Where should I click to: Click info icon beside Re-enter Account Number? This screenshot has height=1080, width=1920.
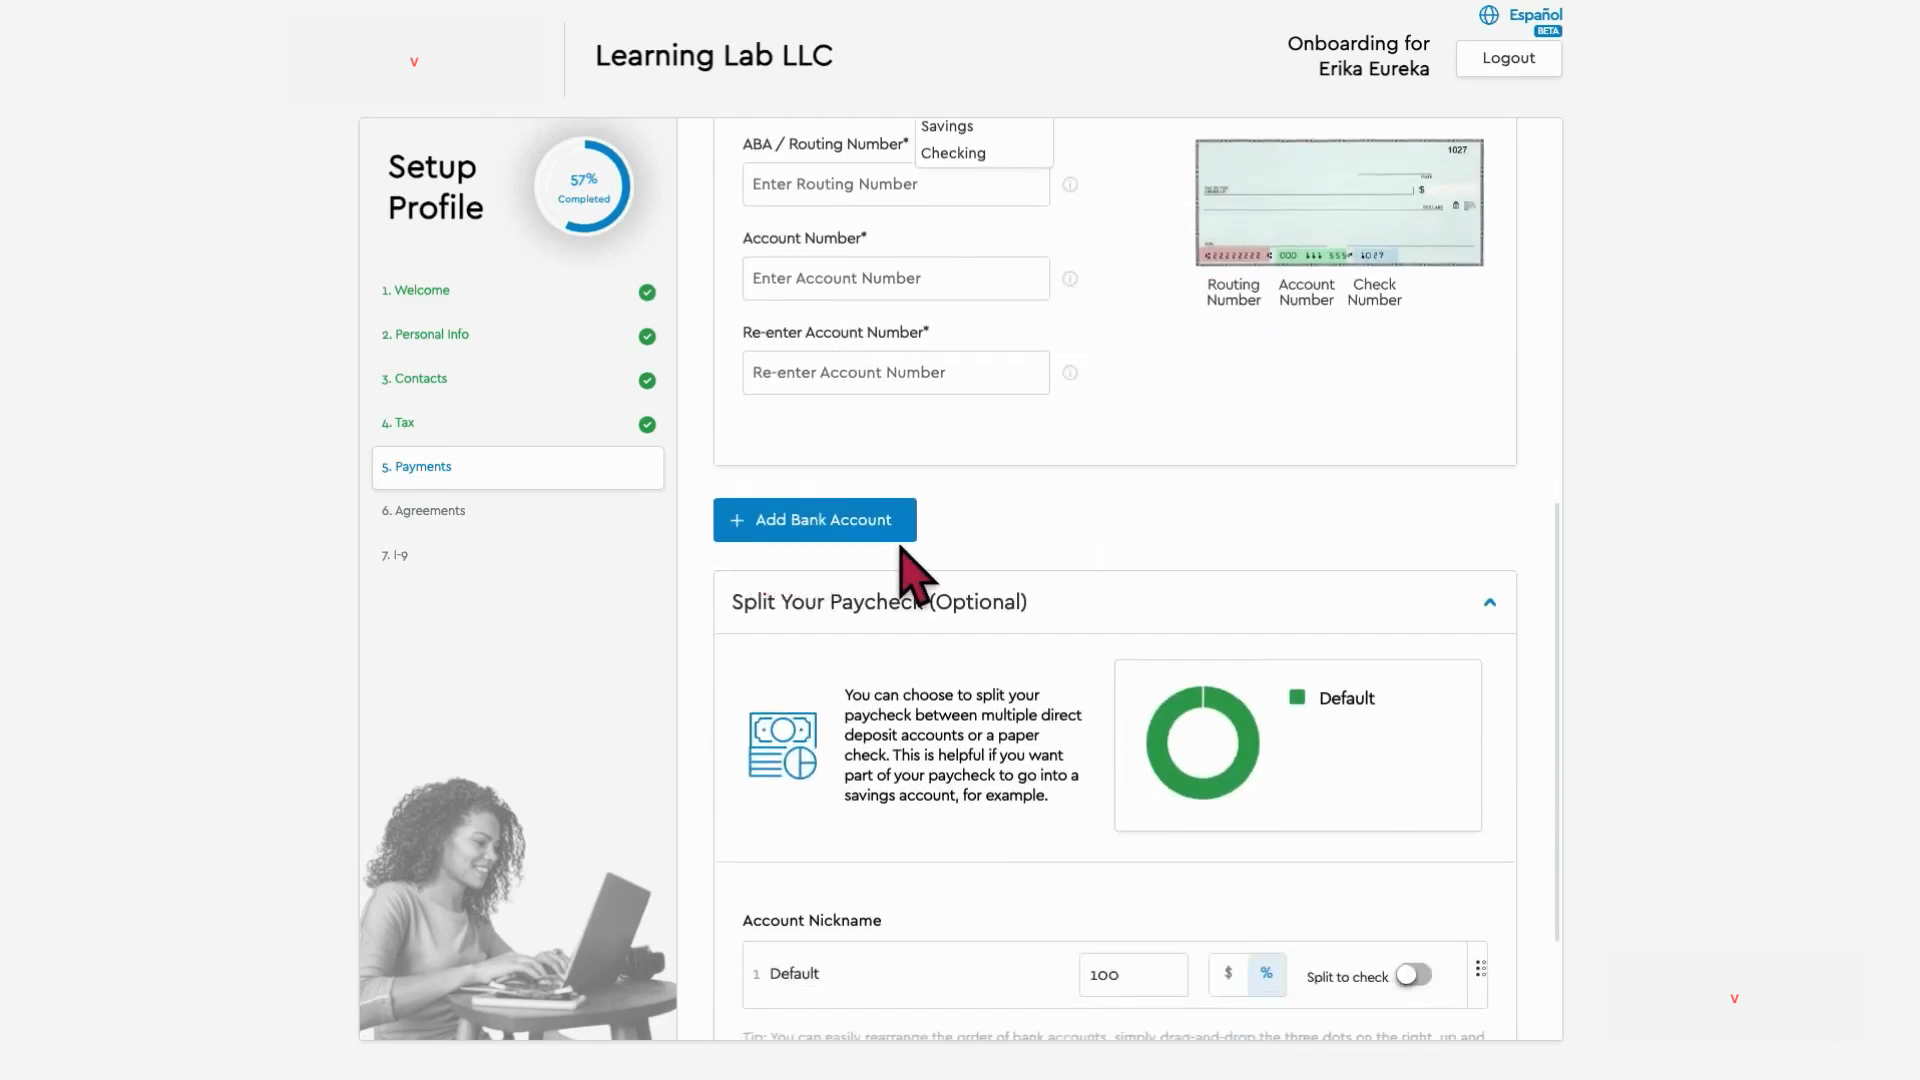tap(1070, 373)
